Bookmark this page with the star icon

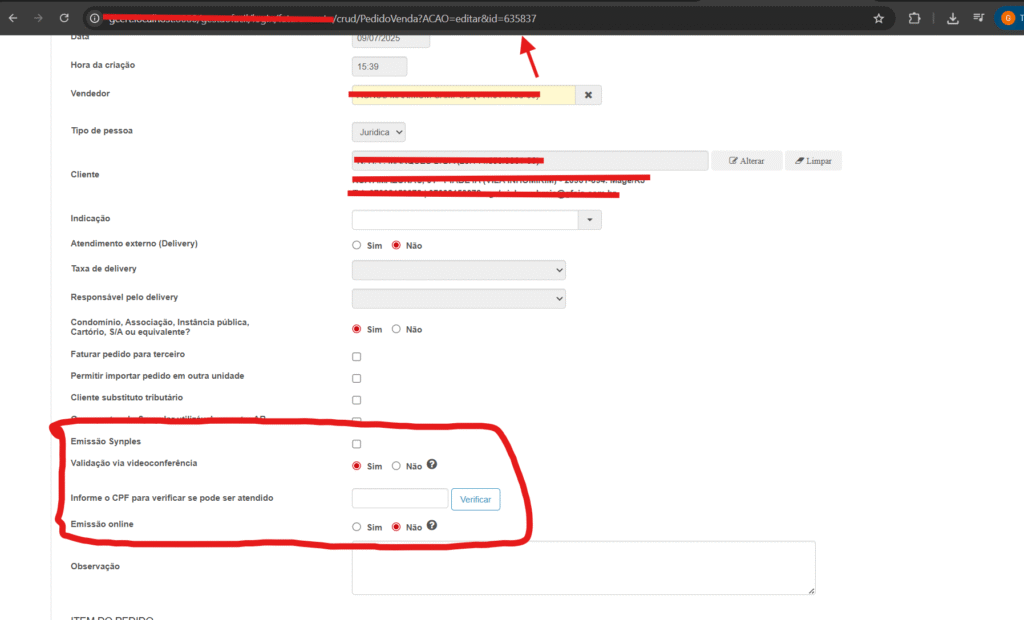(x=878, y=18)
